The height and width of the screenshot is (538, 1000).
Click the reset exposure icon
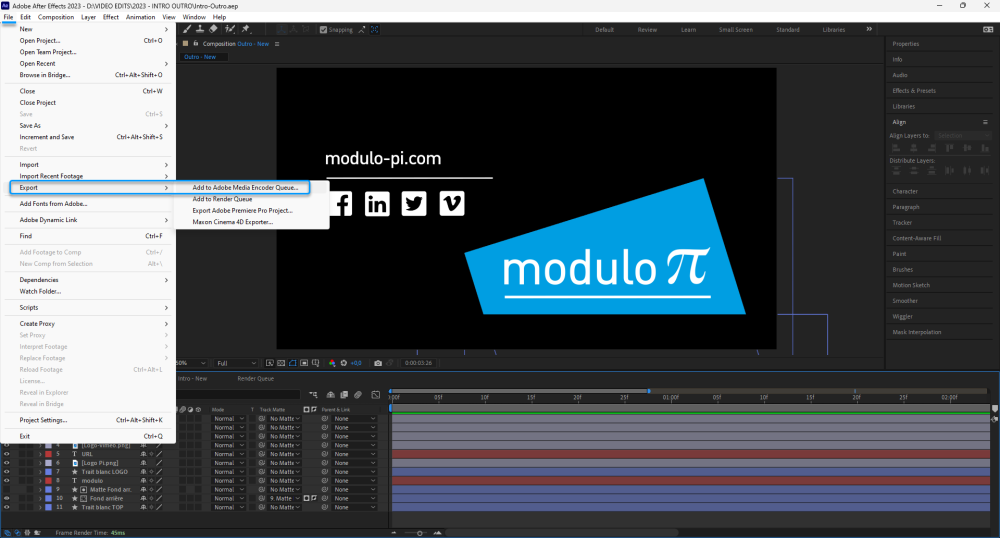tap(344, 363)
